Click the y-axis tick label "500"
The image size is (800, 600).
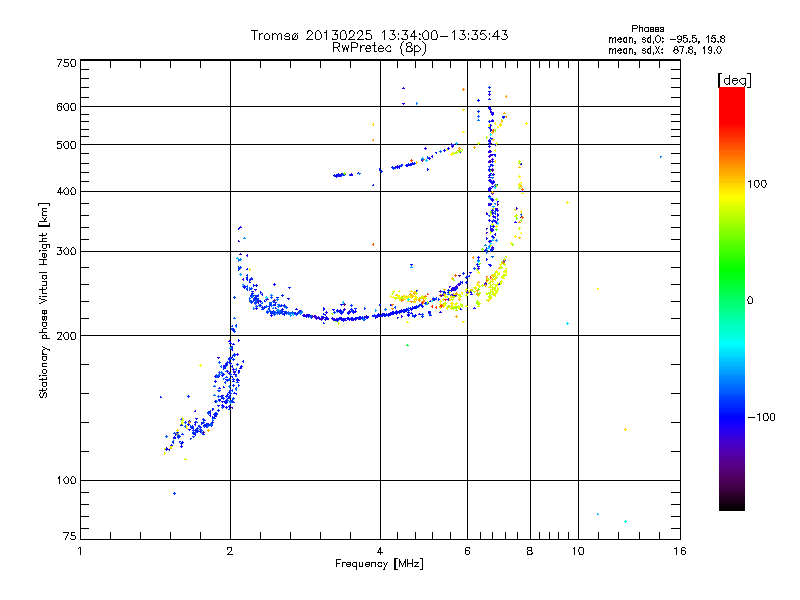[x=66, y=145]
